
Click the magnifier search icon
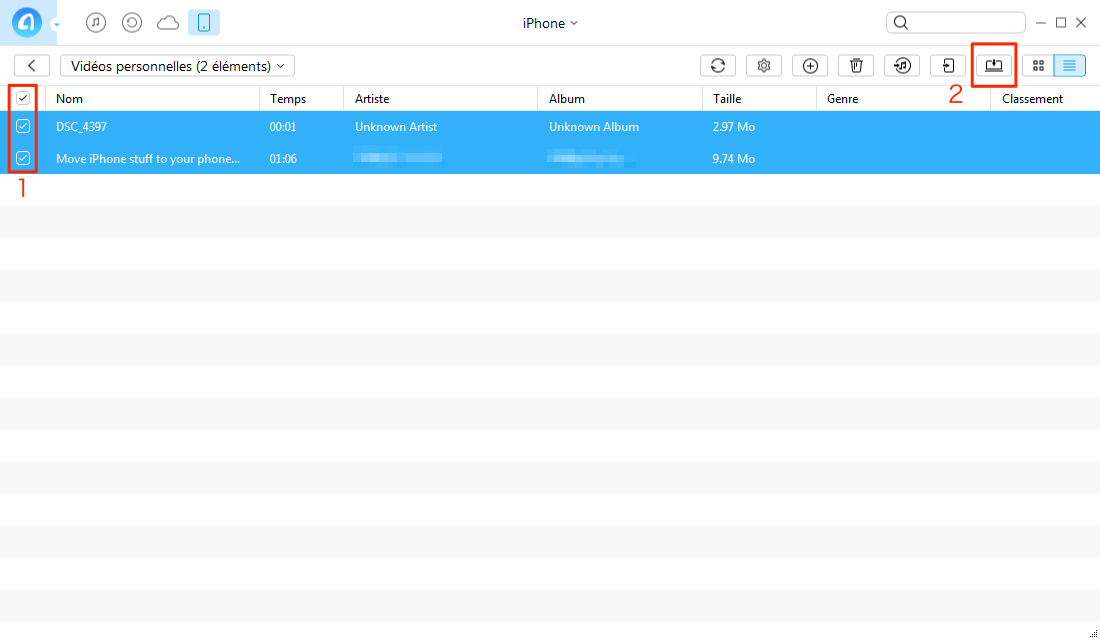tap(901, 22)
